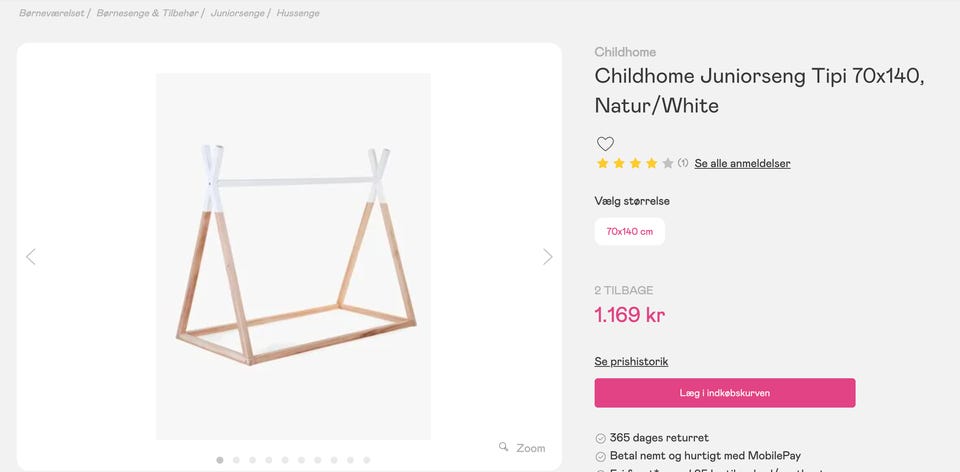Click Læg i indkøbskurven button
The image size is (960, 472).
point(724,393)
